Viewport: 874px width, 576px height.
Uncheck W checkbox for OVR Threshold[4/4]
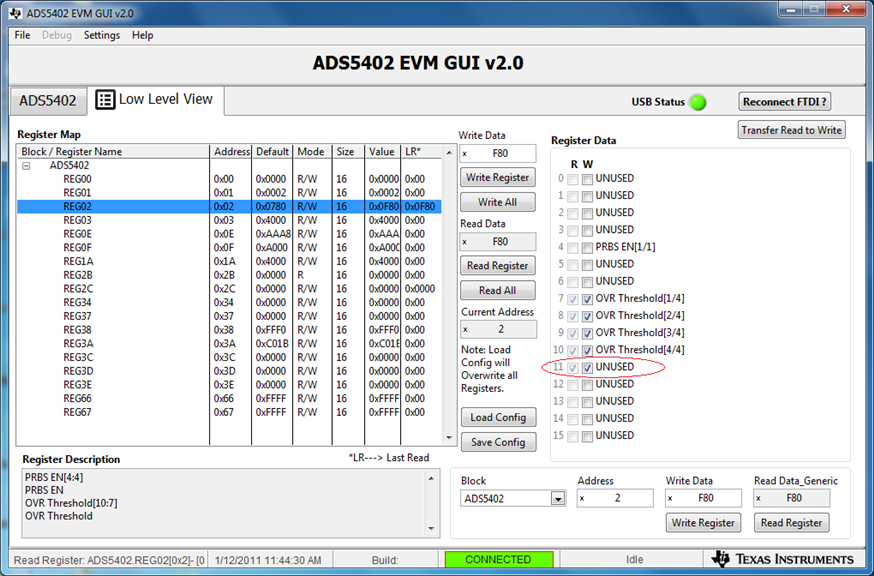click(587, 351)
